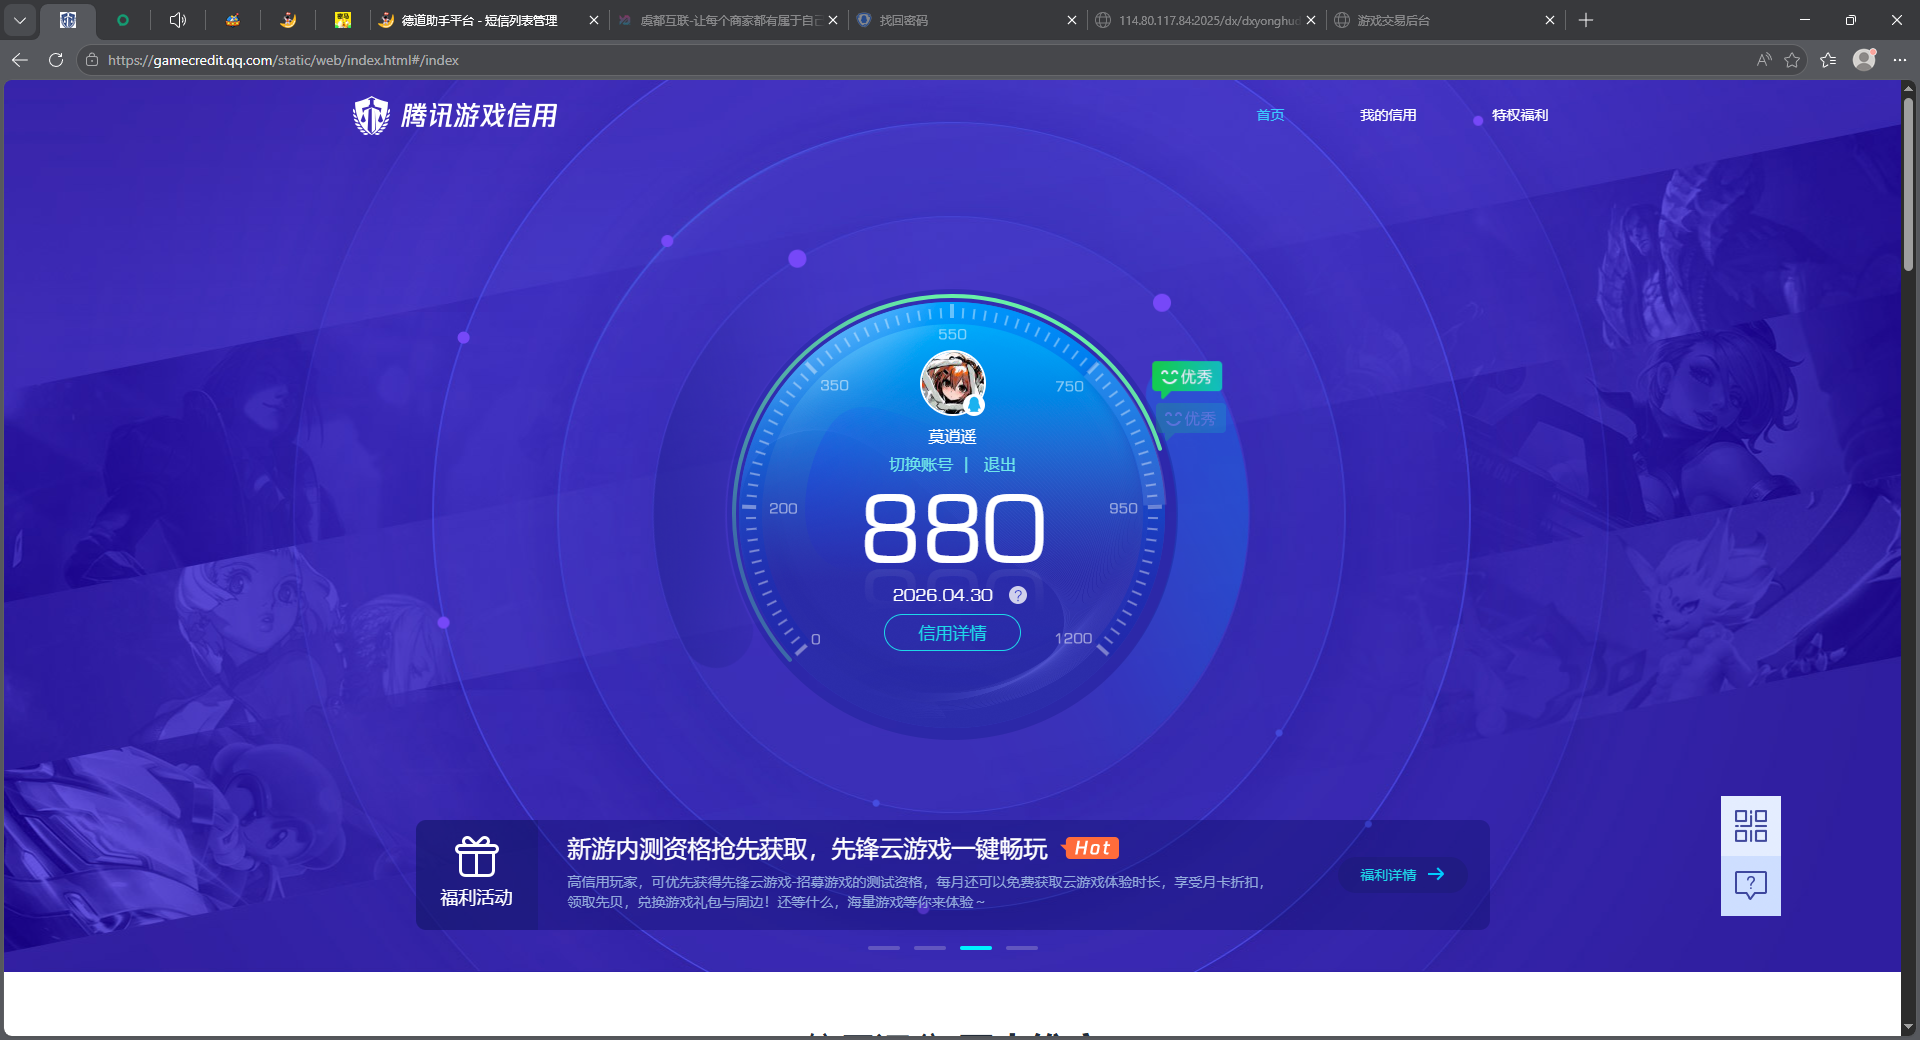Image resolution: width=1920 pixels, height=1040 pixels.
Task: Open 我的信用 navigation item
Action: point(1388,115)
